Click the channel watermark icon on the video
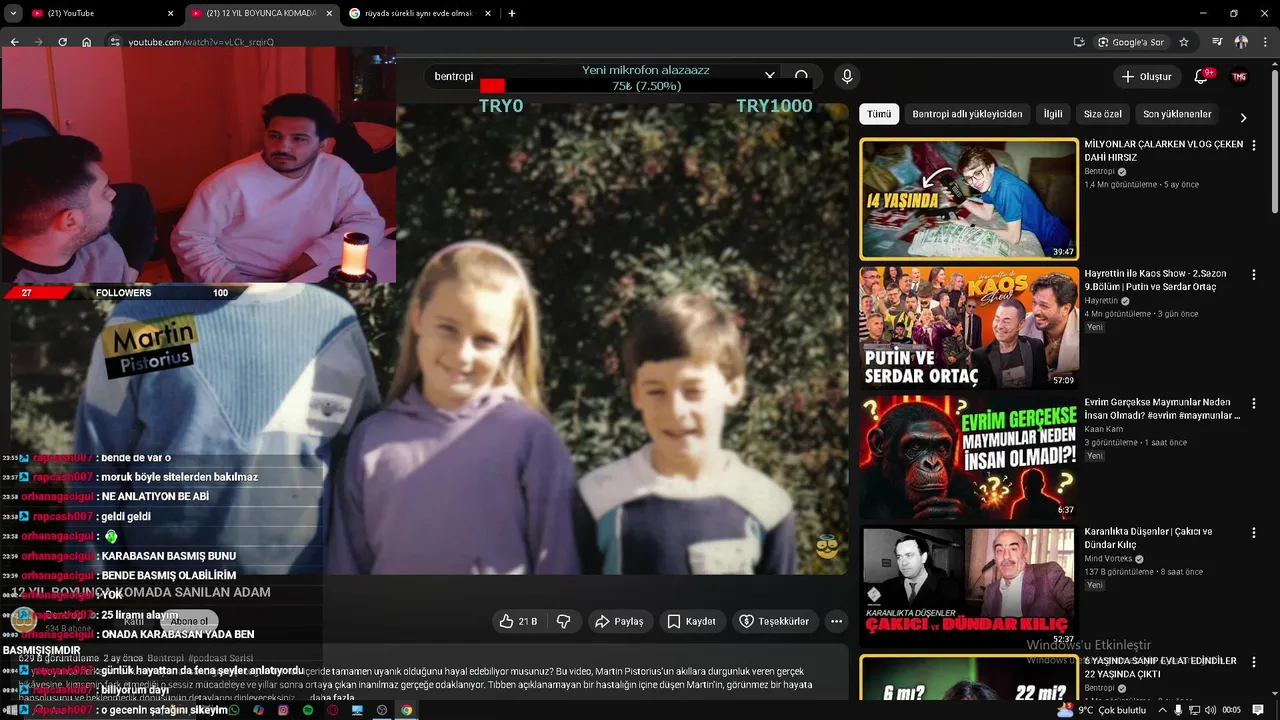Image resolution: width=1280 pixels, height=720 pixels. pyautogui.click(x=827, y=546)
